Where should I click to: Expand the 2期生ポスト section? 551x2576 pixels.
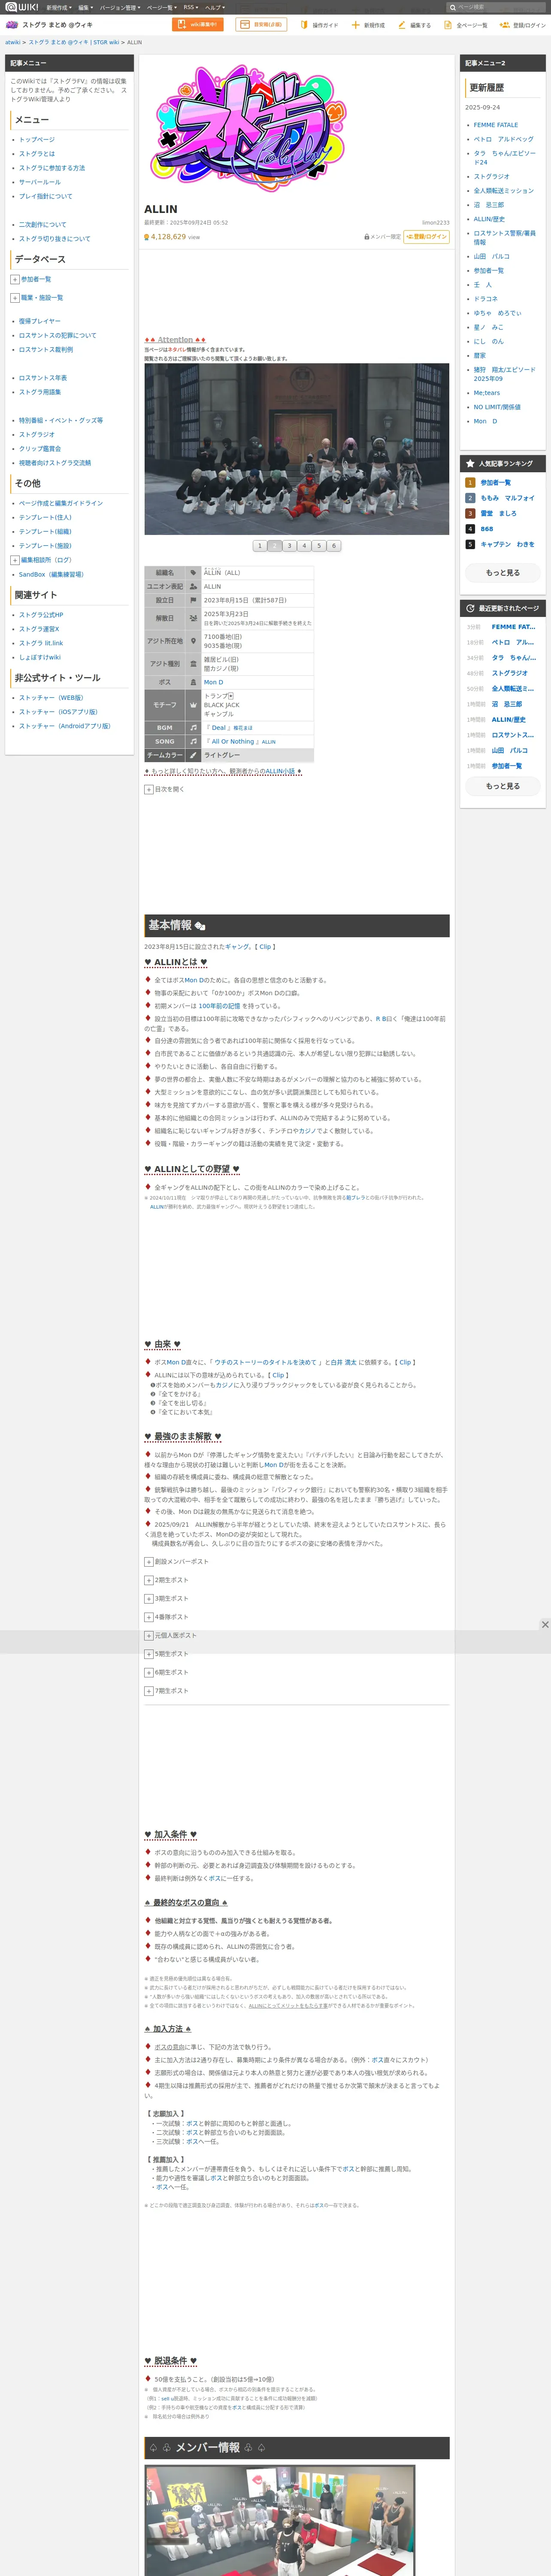149,1580
